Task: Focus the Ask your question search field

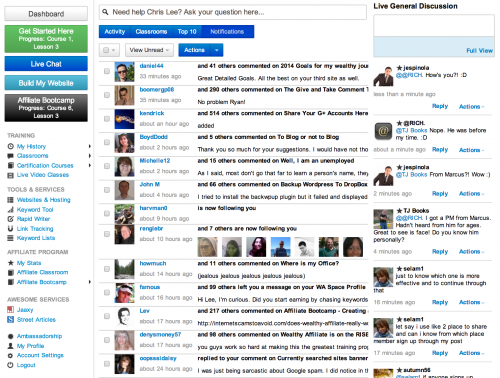Action: tap(233, 12)
